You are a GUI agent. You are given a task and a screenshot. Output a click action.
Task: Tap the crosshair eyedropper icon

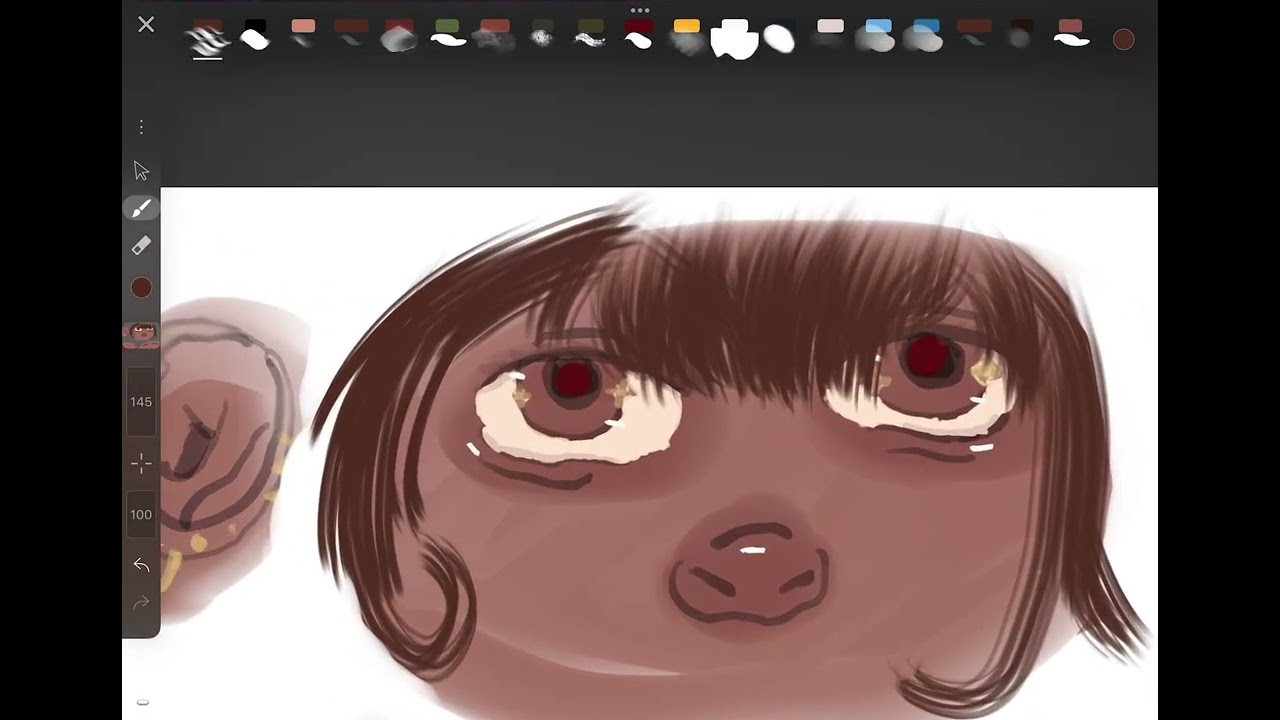point(141,463)
